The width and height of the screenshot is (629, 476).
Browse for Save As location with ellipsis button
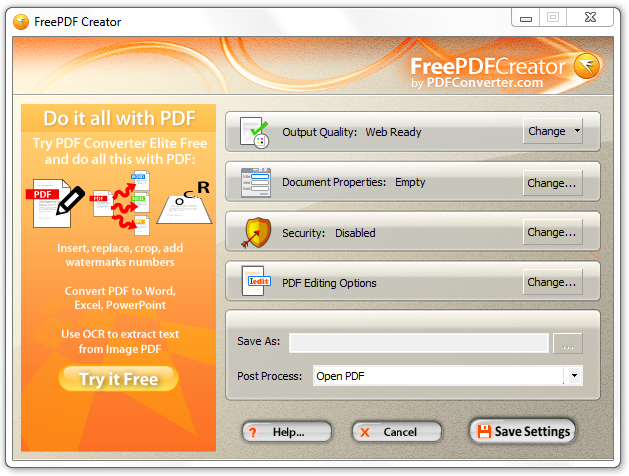tap(568, 343)
